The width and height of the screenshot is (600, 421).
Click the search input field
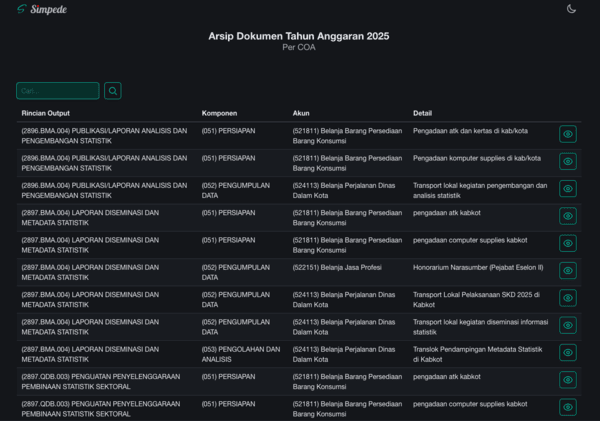(58, 91)
